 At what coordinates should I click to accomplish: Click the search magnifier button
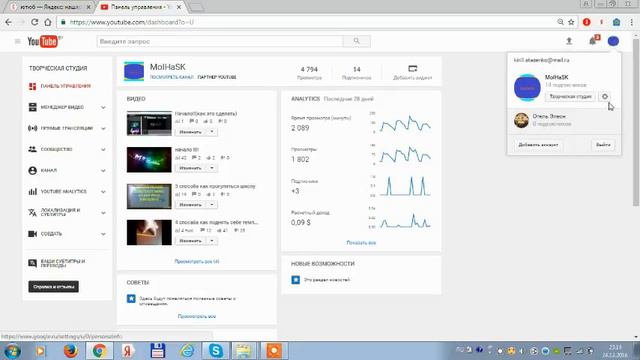pos(357,41)
